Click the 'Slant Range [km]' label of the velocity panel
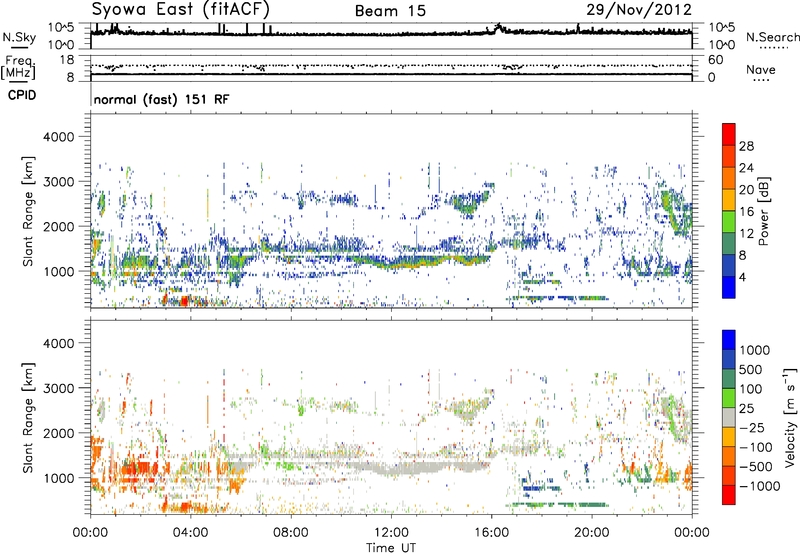The height and width of the screenshot is (554, 800). pyautogui.click(x=28, y=417)
